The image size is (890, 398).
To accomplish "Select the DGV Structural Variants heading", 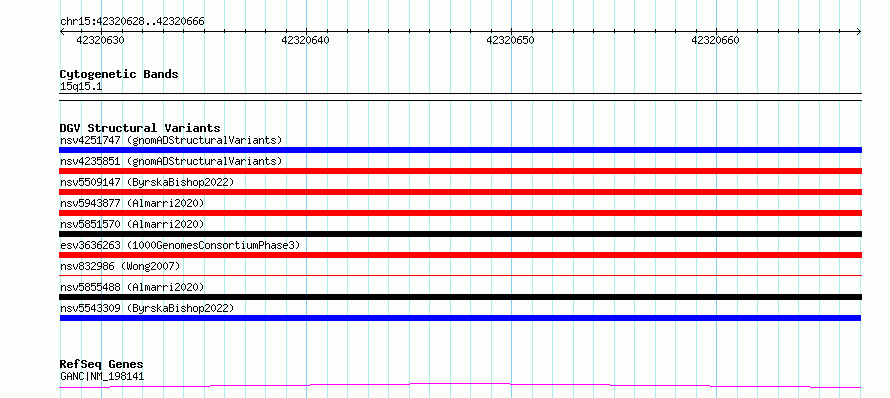I will pyautogui.click(x=140, y=128).
